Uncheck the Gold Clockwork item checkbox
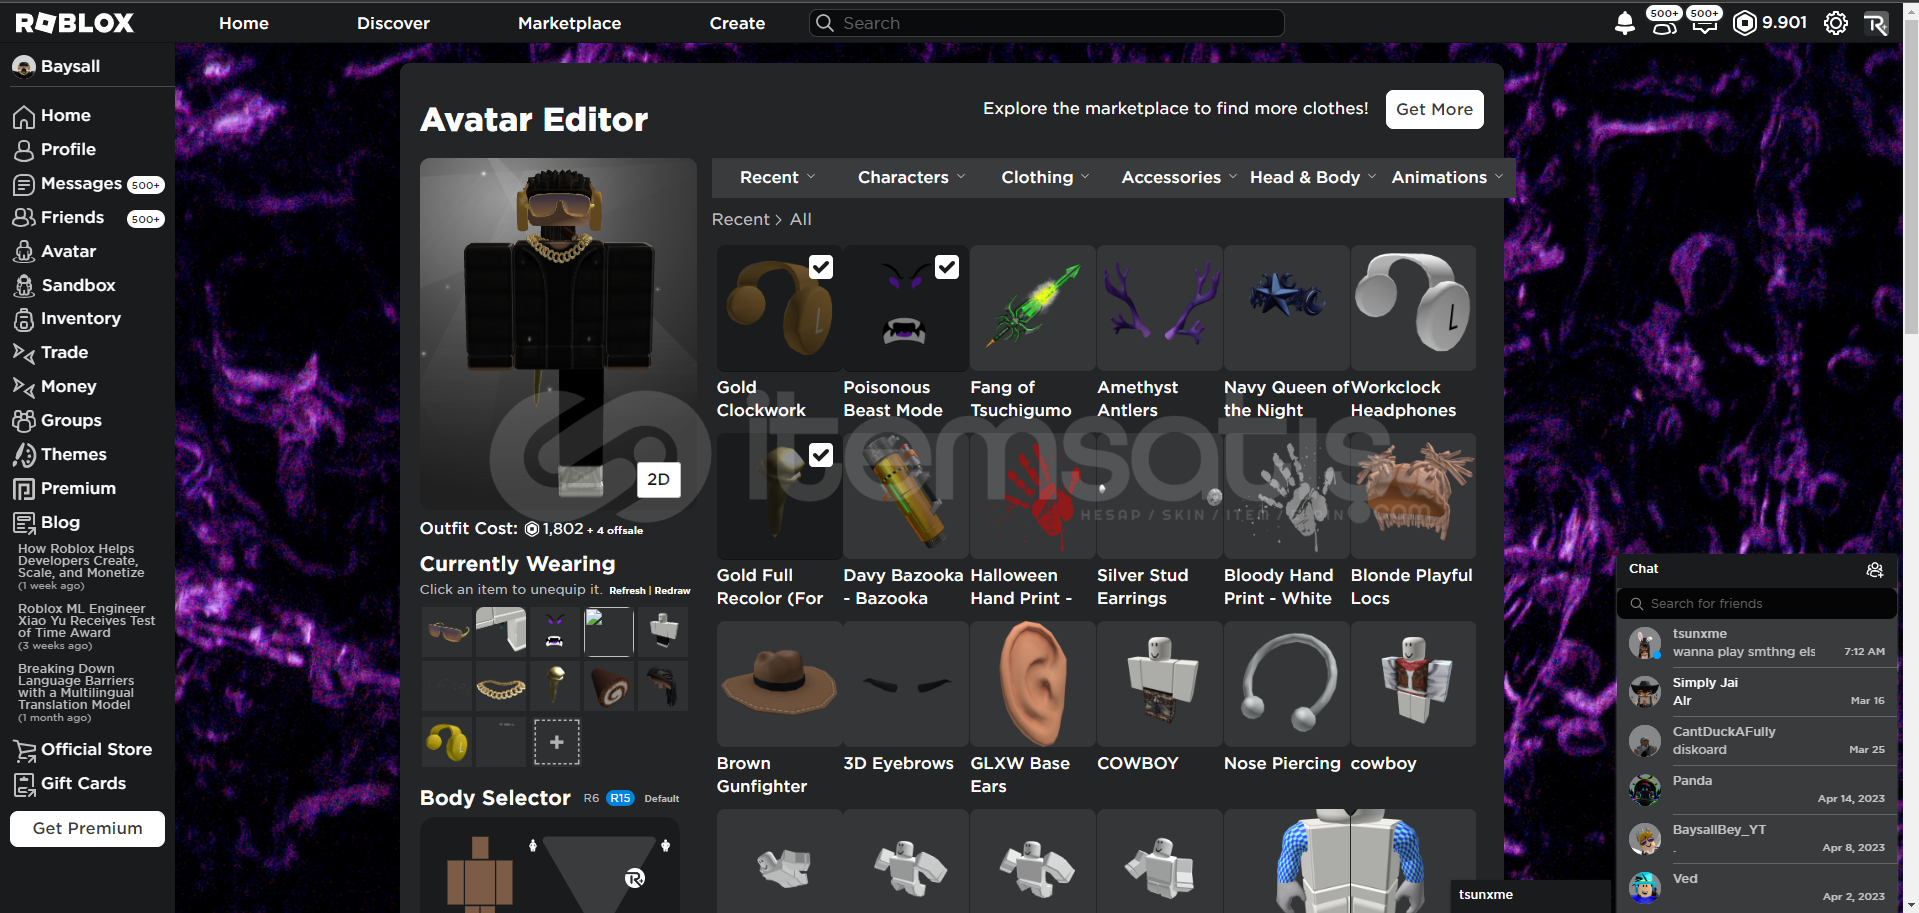 pos(820,267)
